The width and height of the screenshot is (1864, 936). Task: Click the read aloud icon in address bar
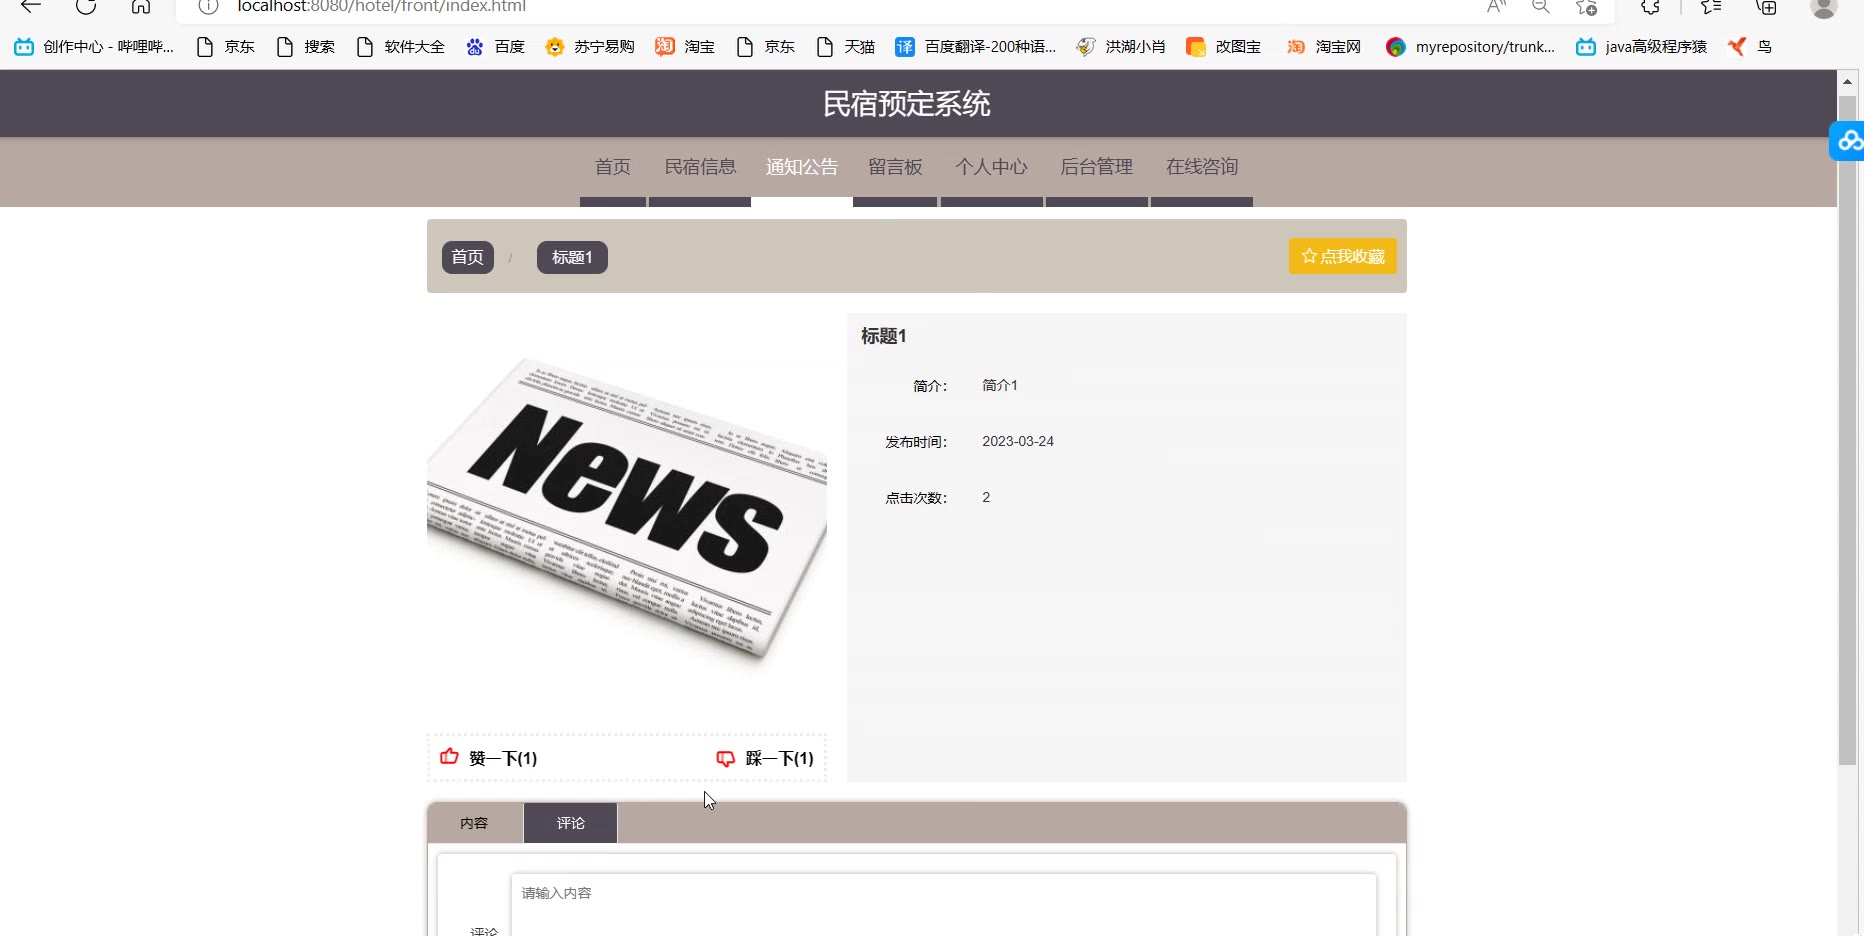tap(1496, 7)
